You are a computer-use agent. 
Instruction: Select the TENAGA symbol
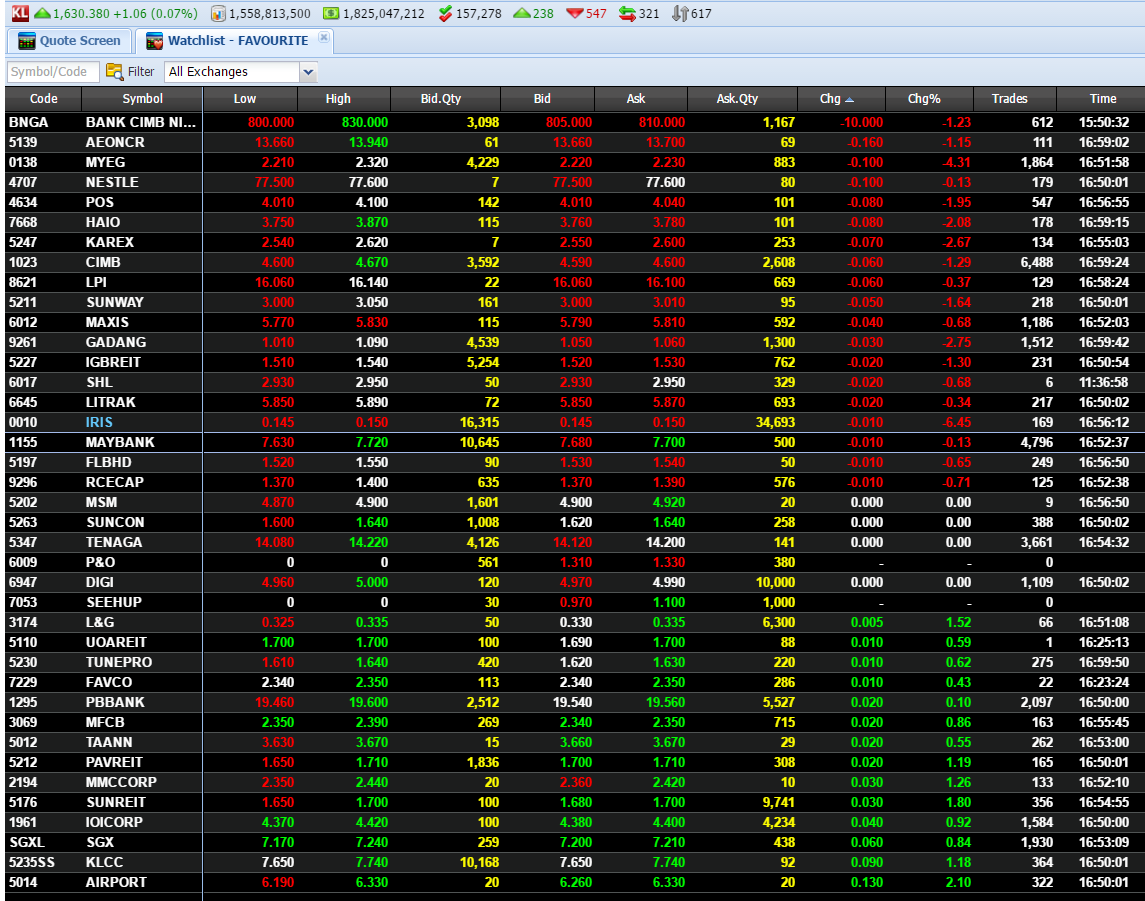[114, 542]
